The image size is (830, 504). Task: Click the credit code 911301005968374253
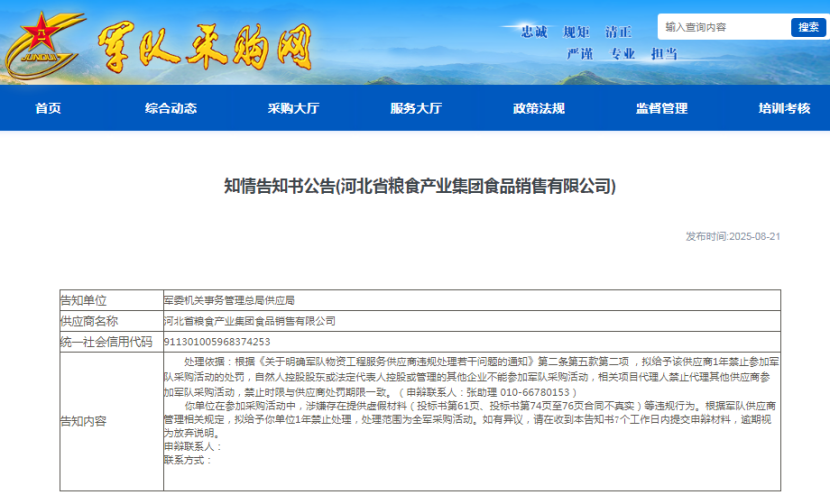pos(217,342)
